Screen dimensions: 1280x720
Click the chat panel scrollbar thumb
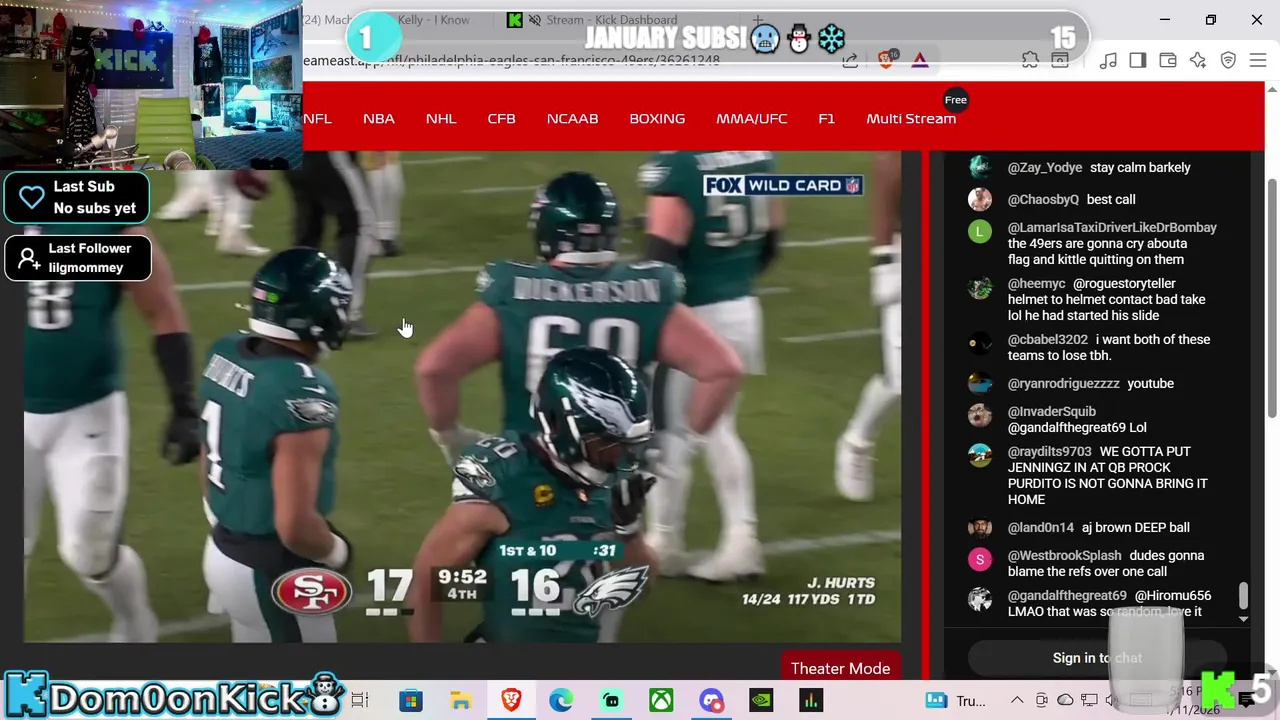[1243, 596]
